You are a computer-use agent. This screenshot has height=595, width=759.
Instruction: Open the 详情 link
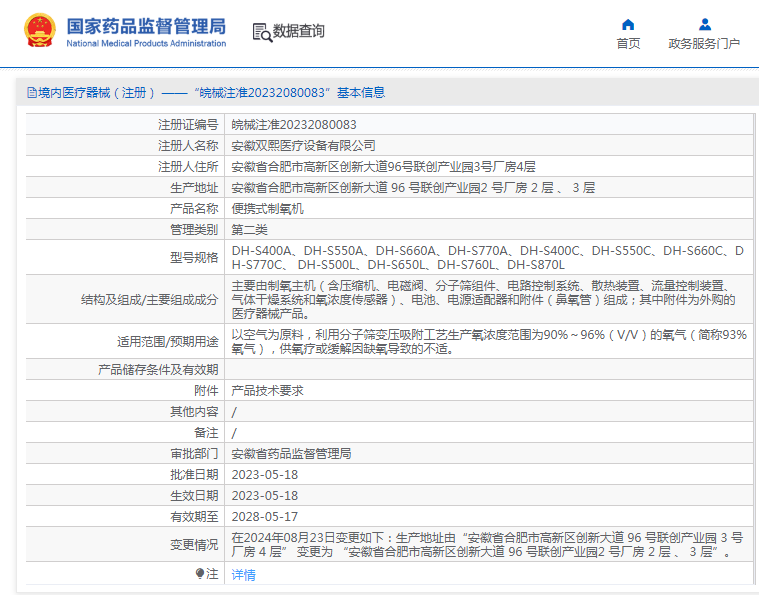(x=244, y=575)
